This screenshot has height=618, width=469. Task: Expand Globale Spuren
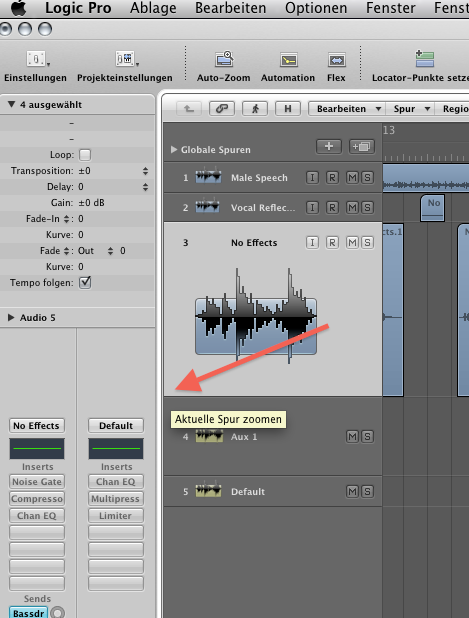coord(173,149)
